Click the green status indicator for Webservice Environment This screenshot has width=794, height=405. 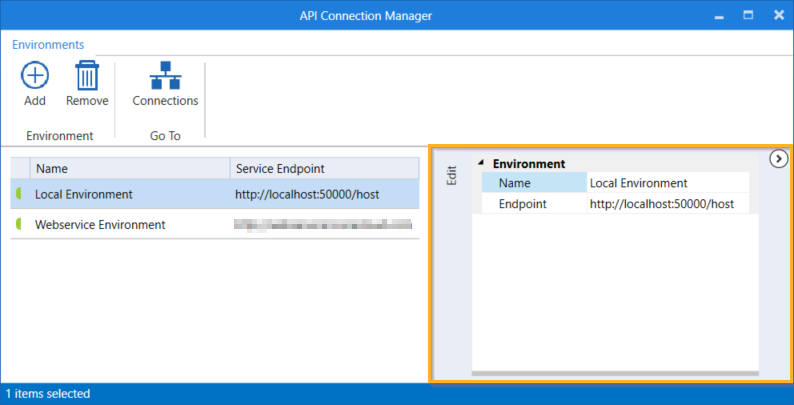point(19,225)
